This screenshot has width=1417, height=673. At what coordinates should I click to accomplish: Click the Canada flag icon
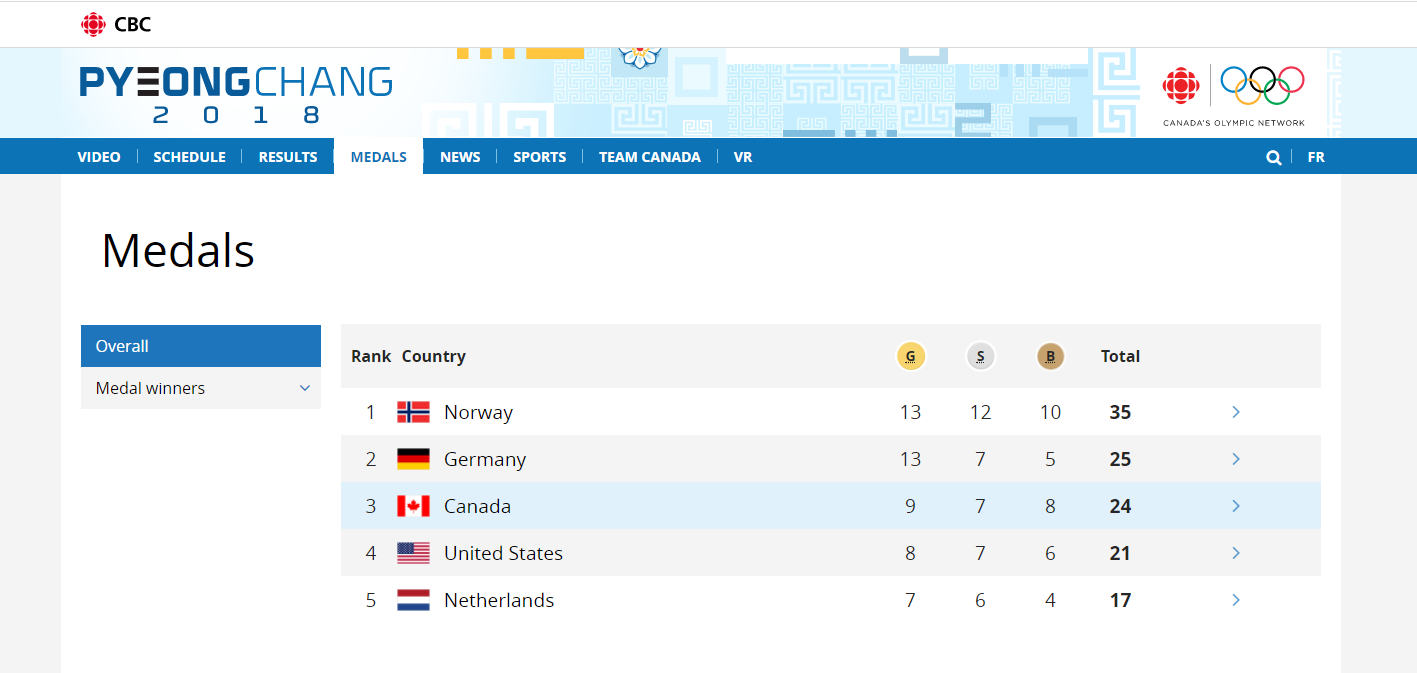click(x=413, y=506)
